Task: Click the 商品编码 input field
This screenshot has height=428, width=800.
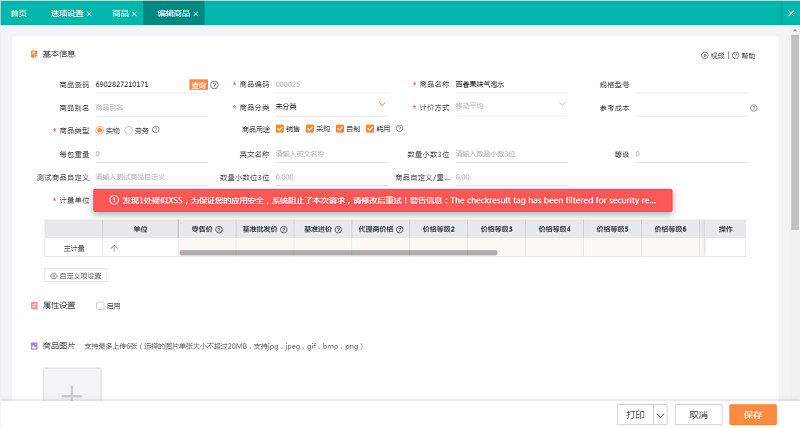Action: [332, 85]
